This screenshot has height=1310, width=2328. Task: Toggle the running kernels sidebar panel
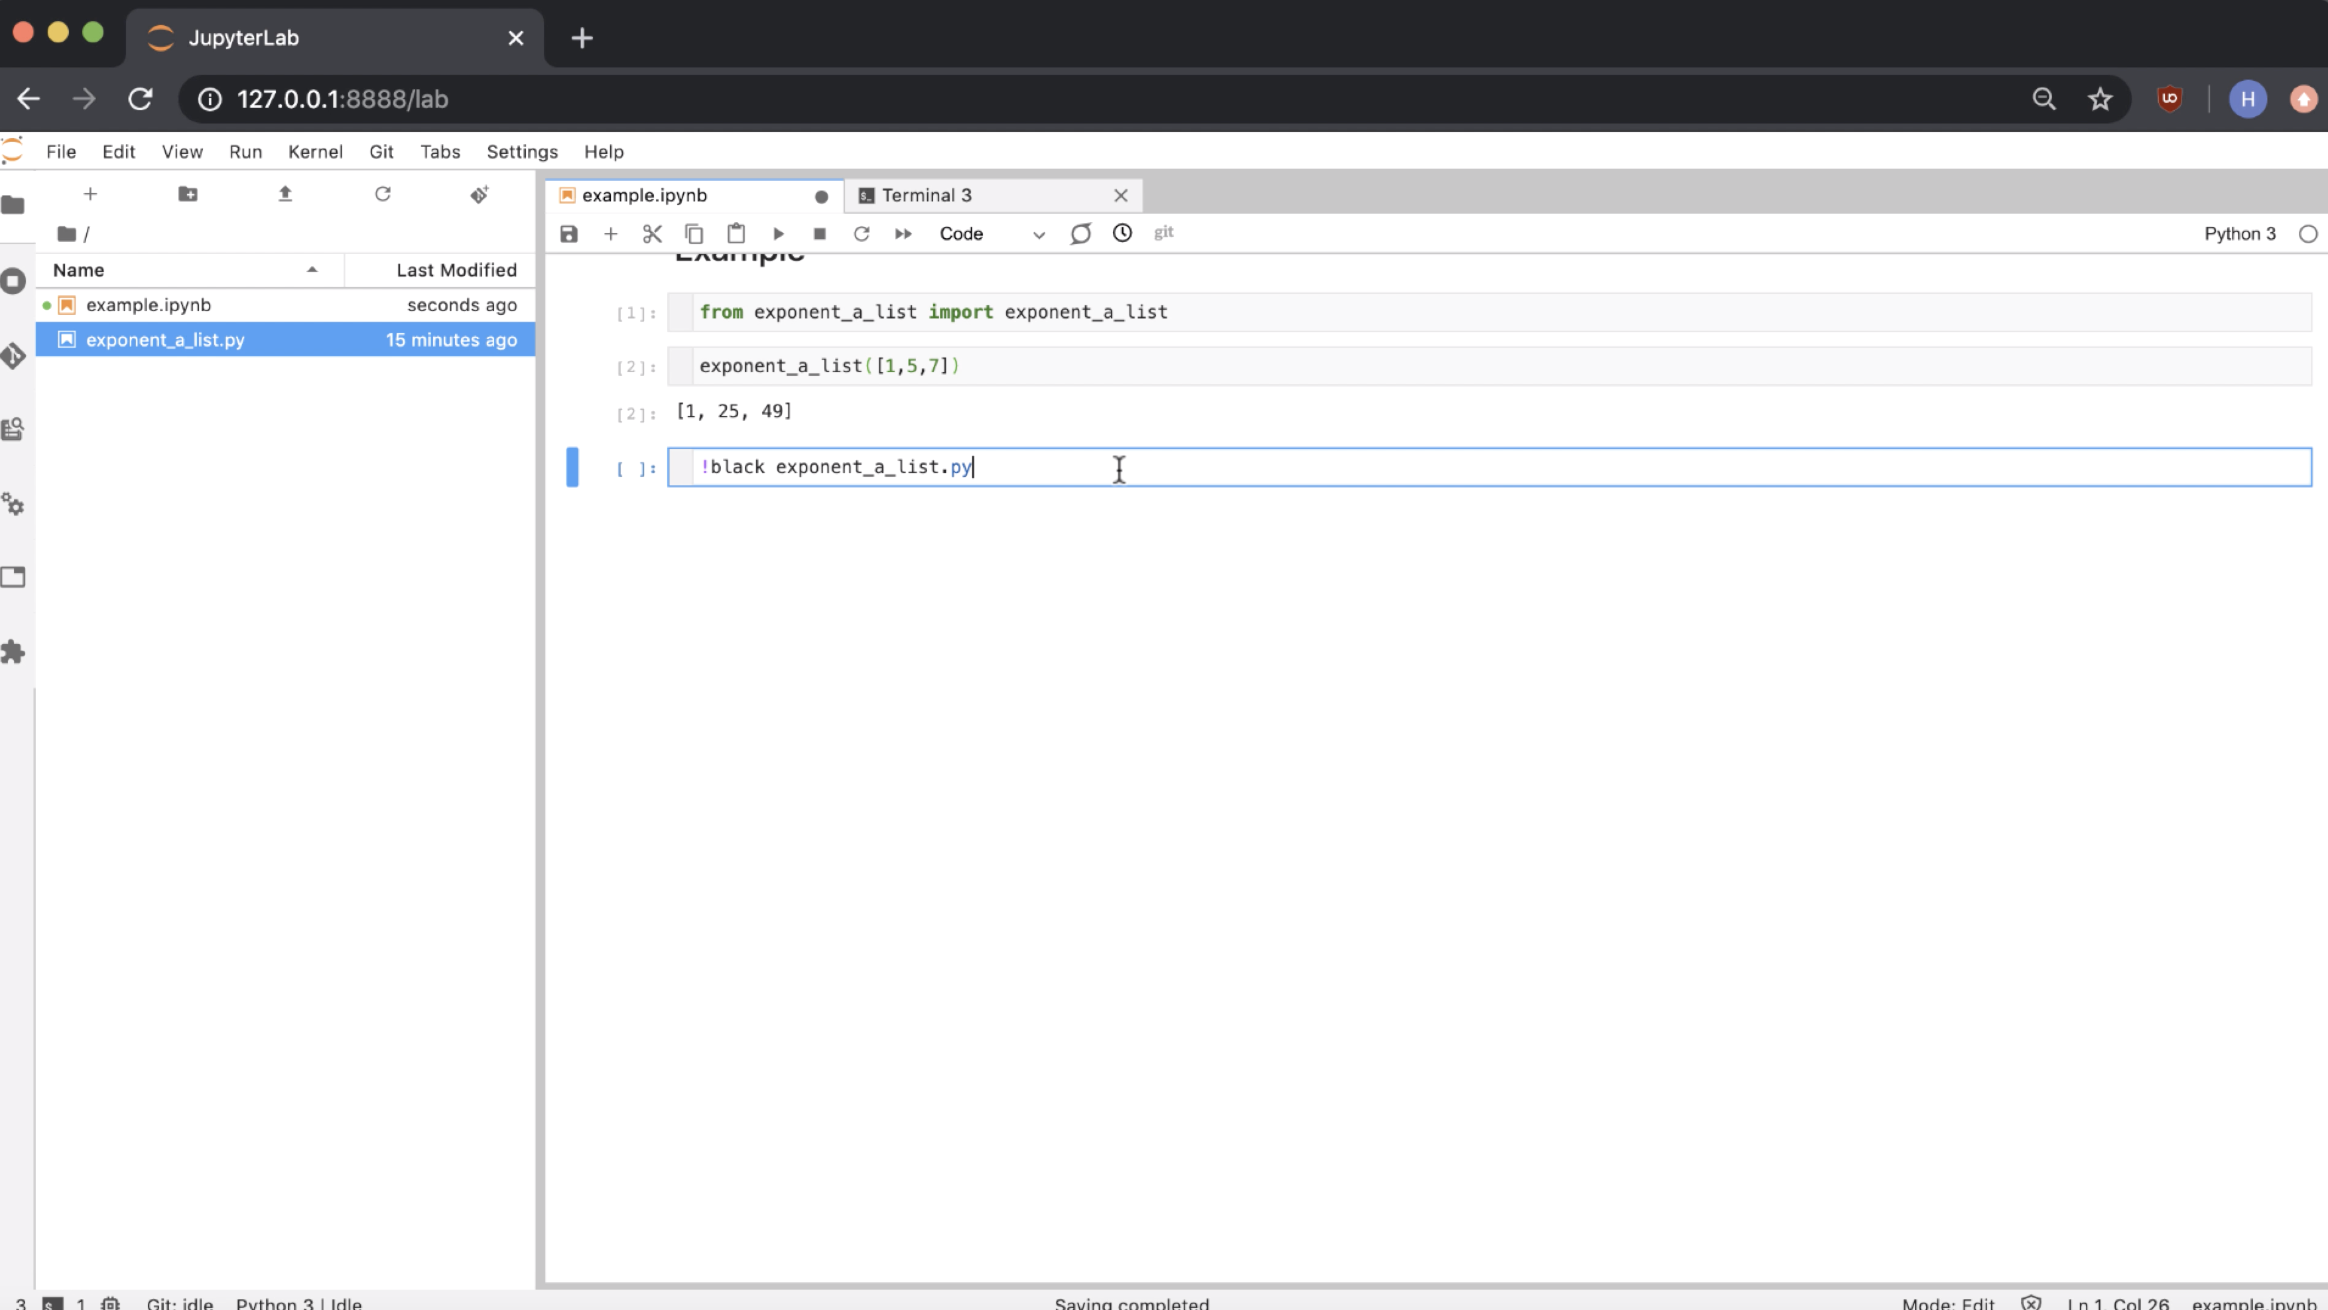(x=14, y=281)
